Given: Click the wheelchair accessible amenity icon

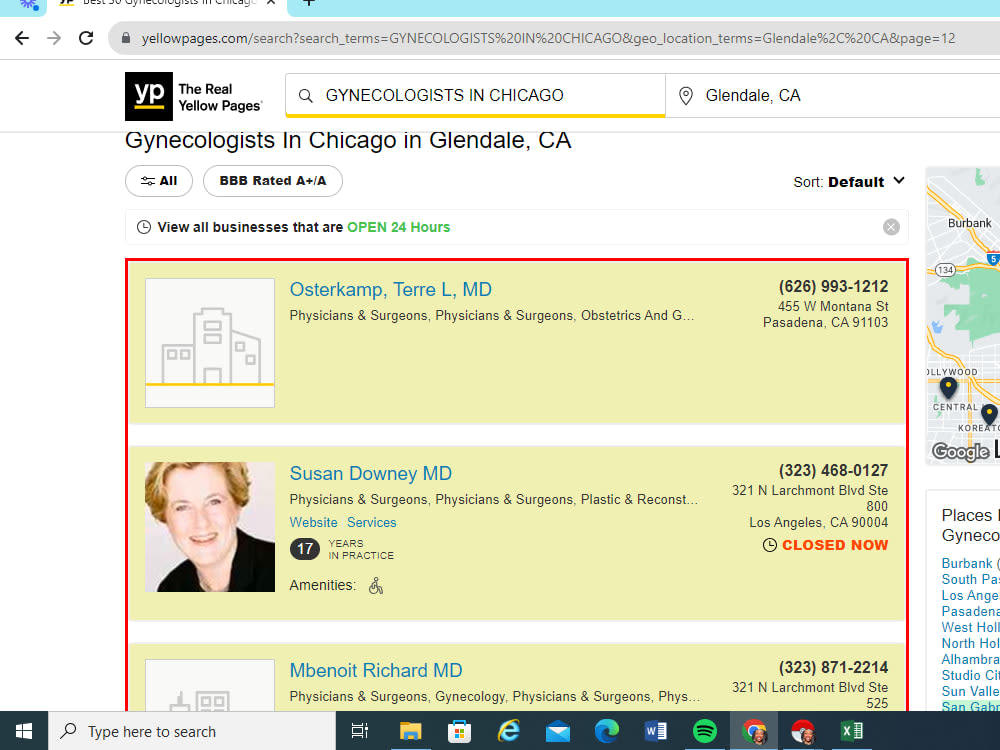Looking at the screenshot, I should [376, 585].
